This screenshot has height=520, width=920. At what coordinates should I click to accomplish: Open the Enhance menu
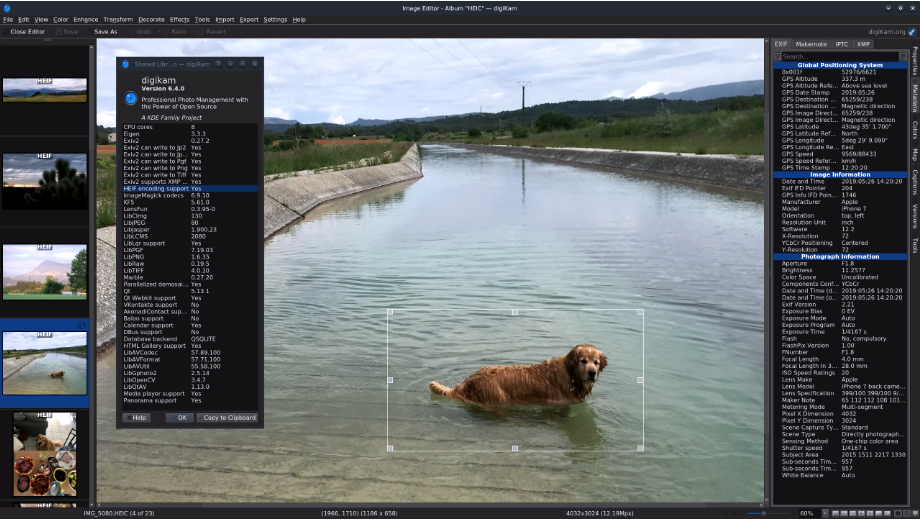click(x=86, y=19)
